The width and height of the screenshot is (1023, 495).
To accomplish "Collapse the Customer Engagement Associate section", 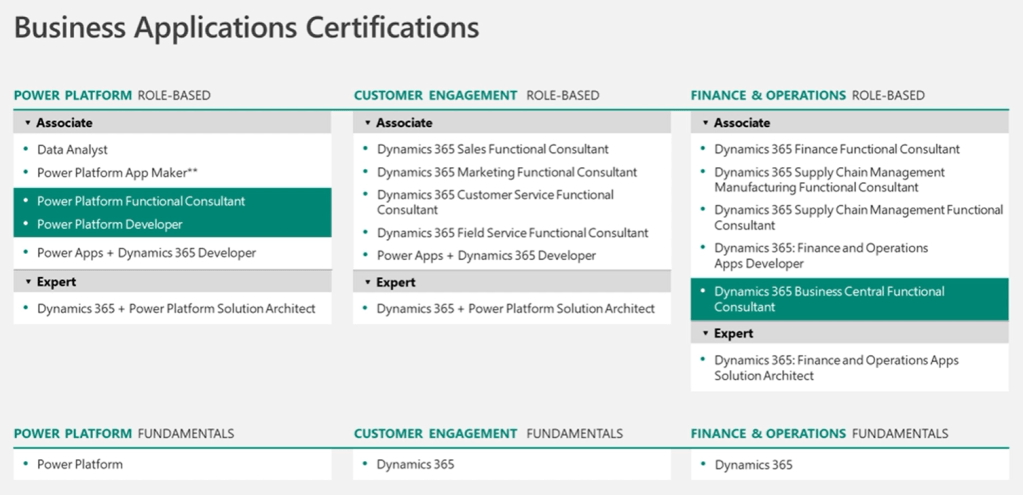I will 368,123.
